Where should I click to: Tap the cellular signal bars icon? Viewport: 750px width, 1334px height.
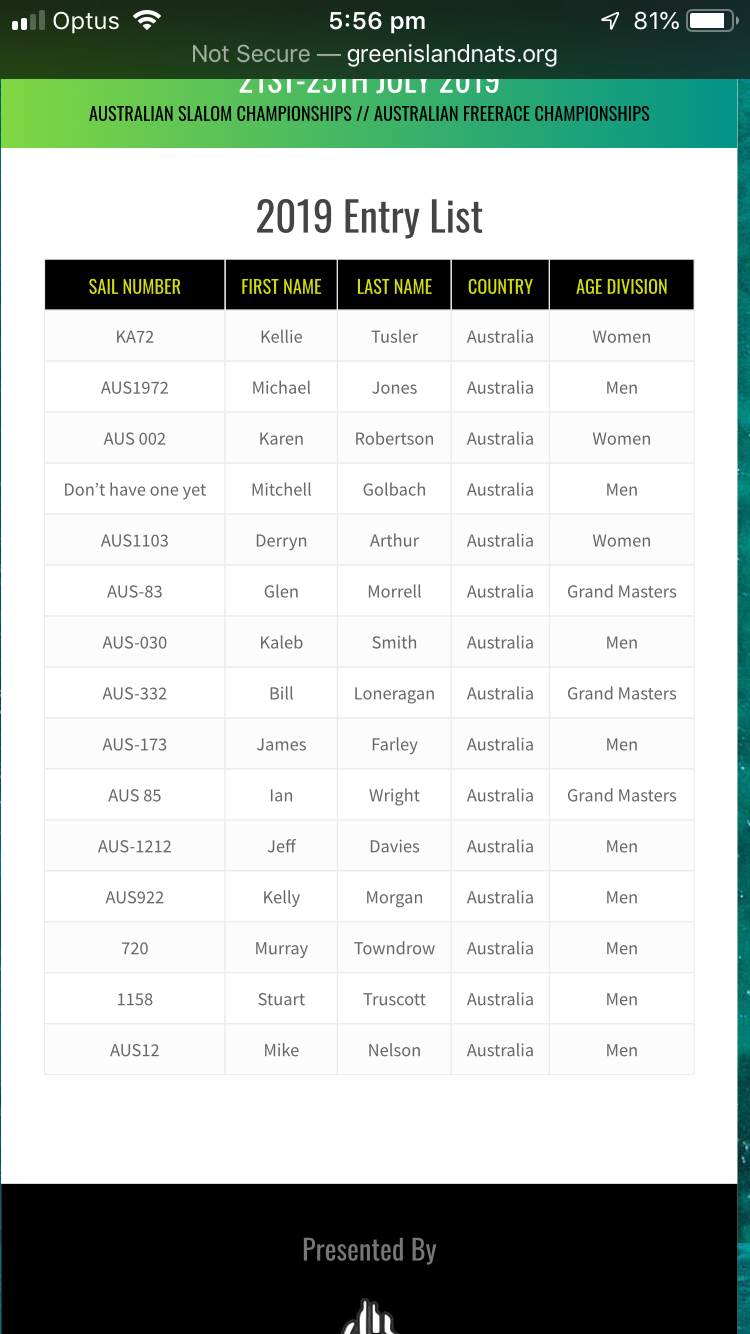27,22
